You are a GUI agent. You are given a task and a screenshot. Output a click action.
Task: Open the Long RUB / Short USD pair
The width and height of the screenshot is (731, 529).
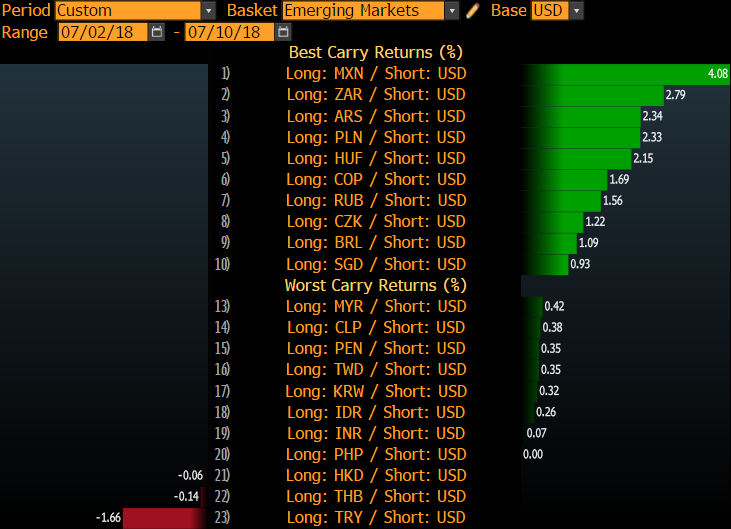pyautogui.click(x=375, y=200)
